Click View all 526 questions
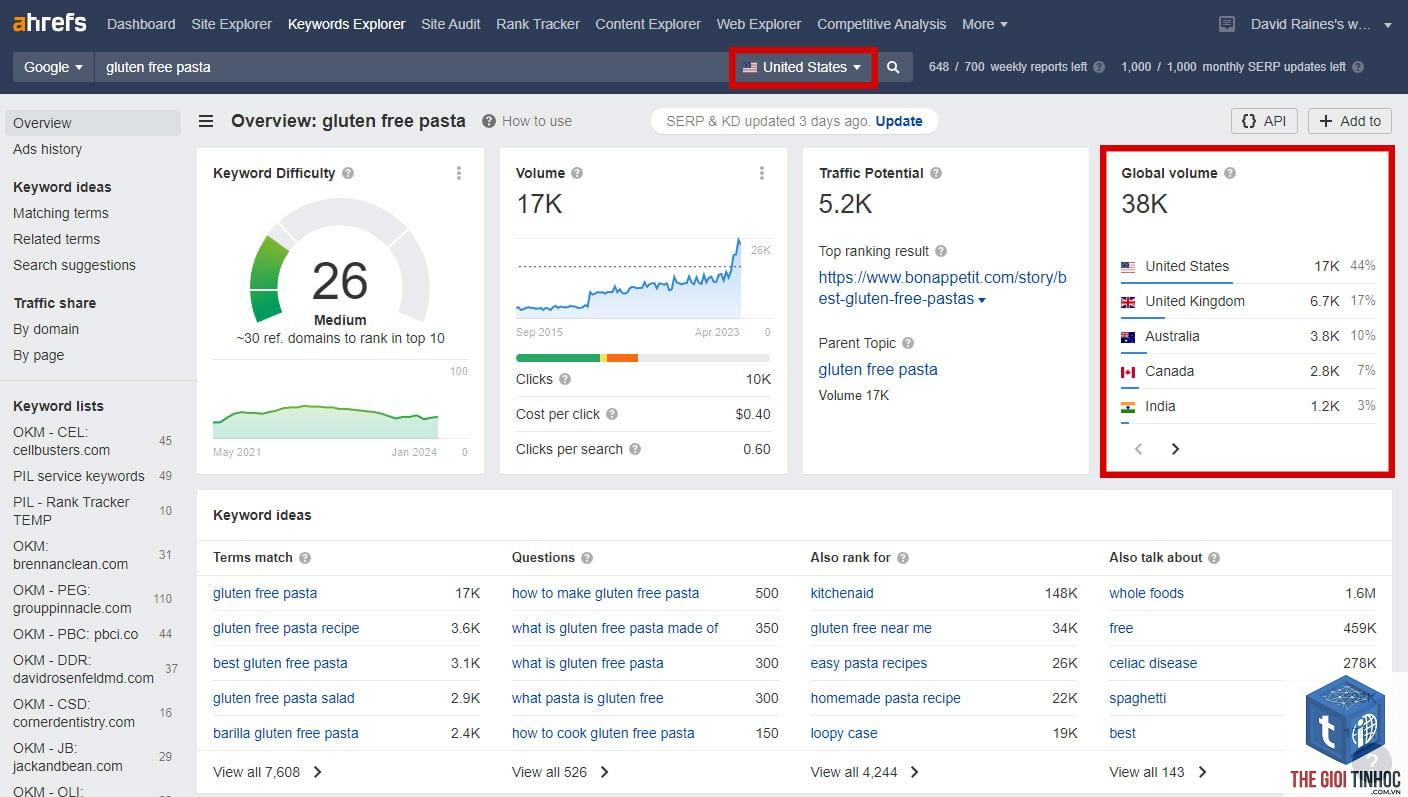 click(560, 772)
